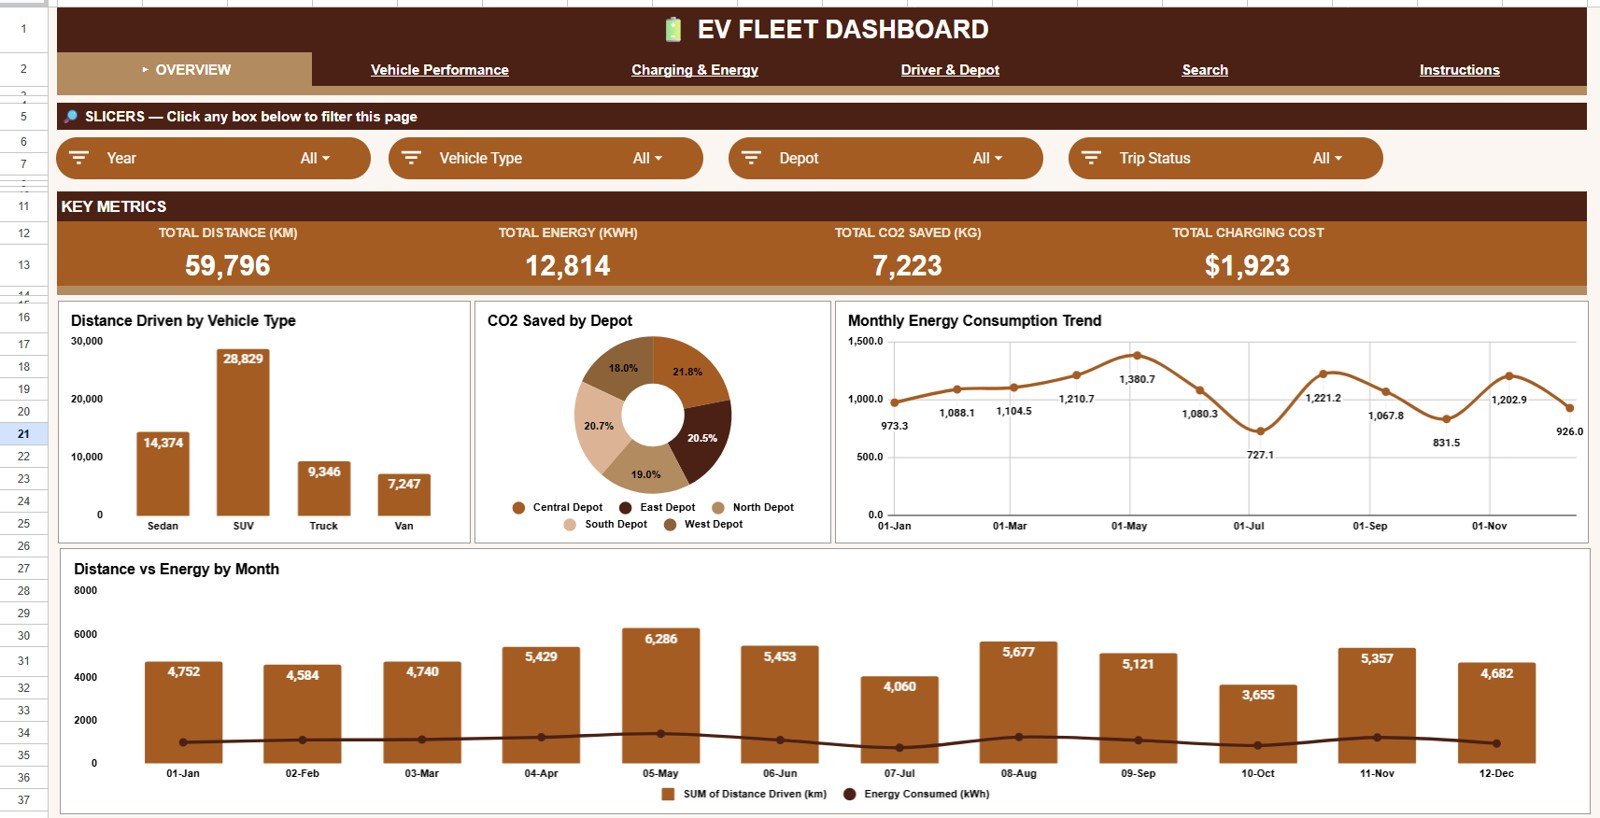The width and height of the screenshot is (1600, 818).
Task: Click the Distance vs Energy by Month title
Action: click(x=176, y=569)
